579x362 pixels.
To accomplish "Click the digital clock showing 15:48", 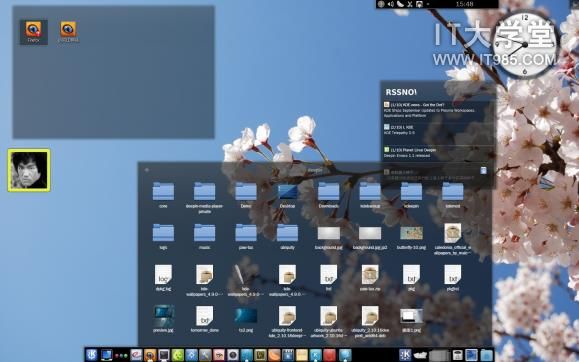I will pyautogui.click(x=465, y=4).
